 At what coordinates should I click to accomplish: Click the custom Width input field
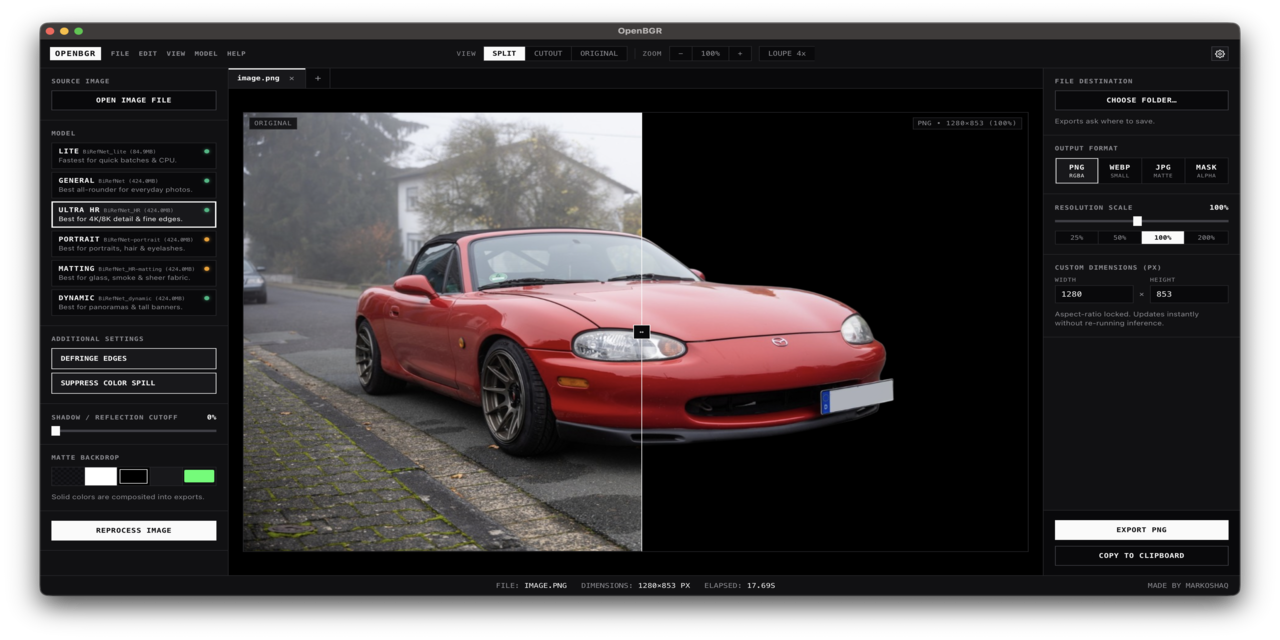click(1094, 294)
